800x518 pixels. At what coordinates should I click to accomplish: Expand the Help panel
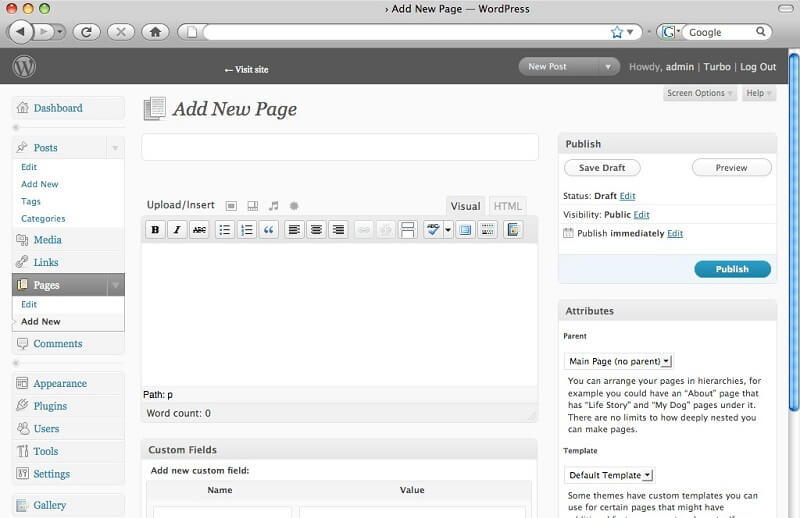point(759,93)
